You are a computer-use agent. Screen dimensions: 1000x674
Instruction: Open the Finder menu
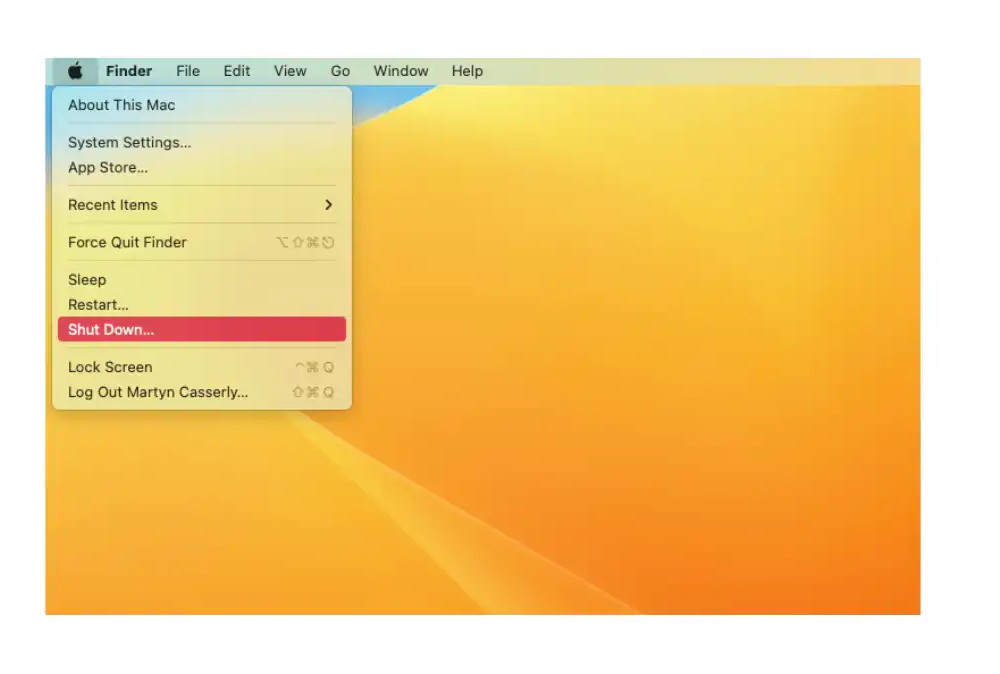[x=129, y=71]
